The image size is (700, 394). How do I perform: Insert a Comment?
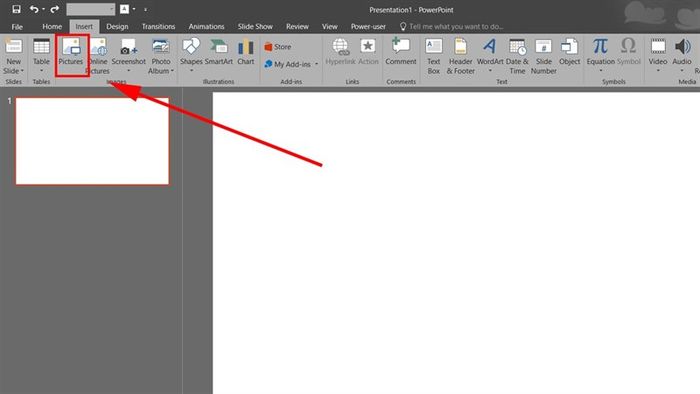tap(401, 53)
